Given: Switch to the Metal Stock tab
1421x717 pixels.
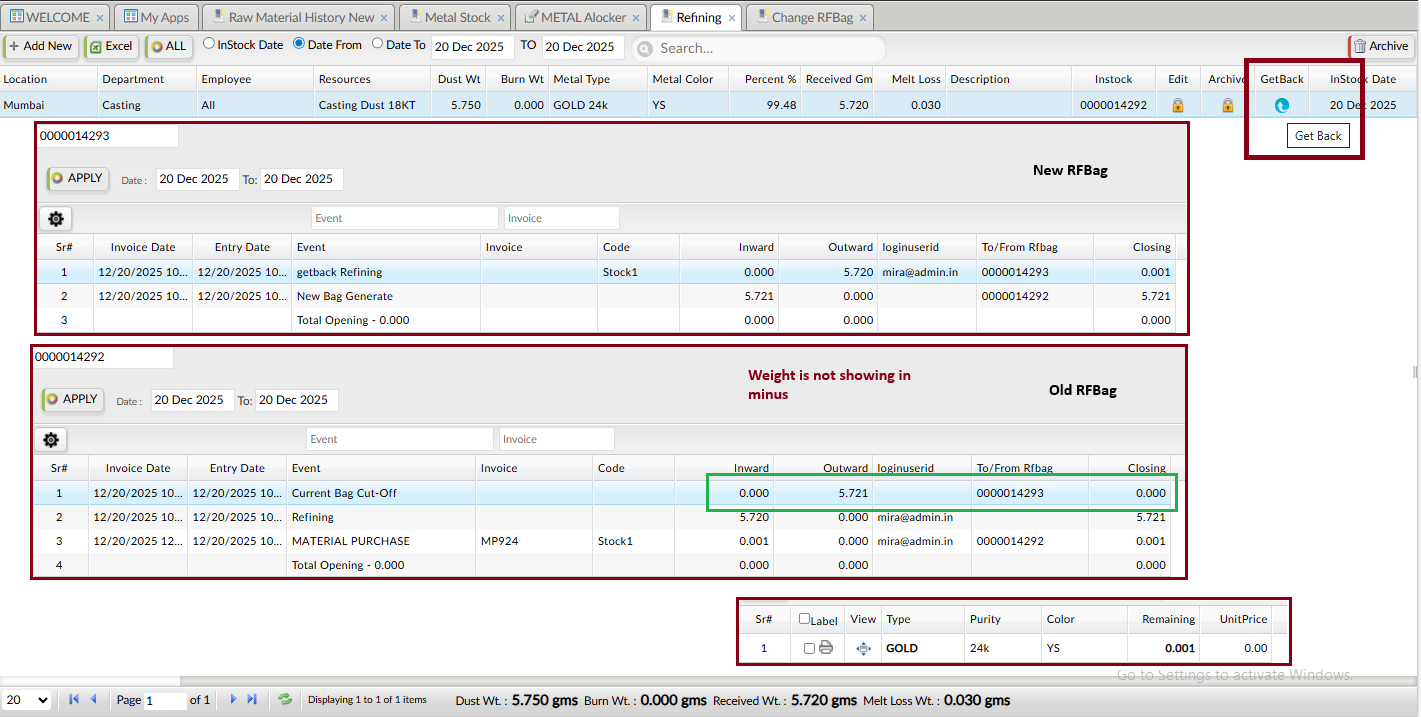Looking at the screenshot, I should [x=457, y=17].
